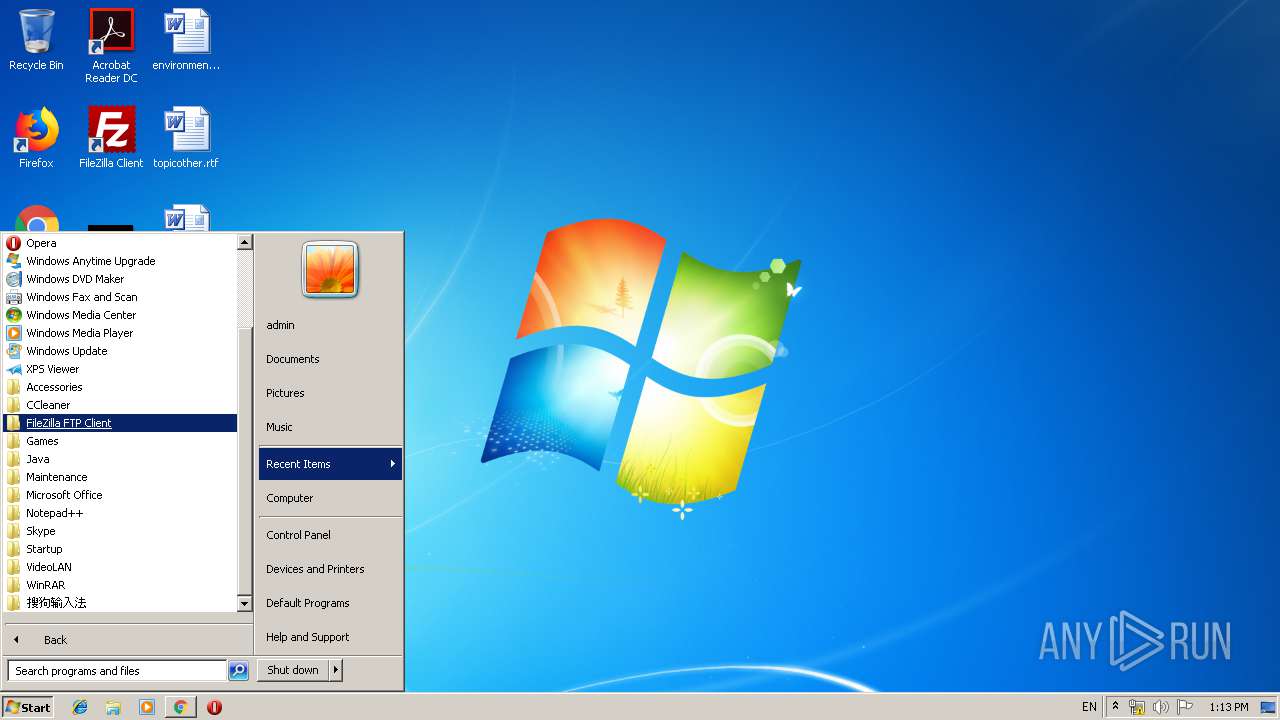Go Back to pinned programs
This screenshot has width=1280, height=720.
click(x=128, y=640)
